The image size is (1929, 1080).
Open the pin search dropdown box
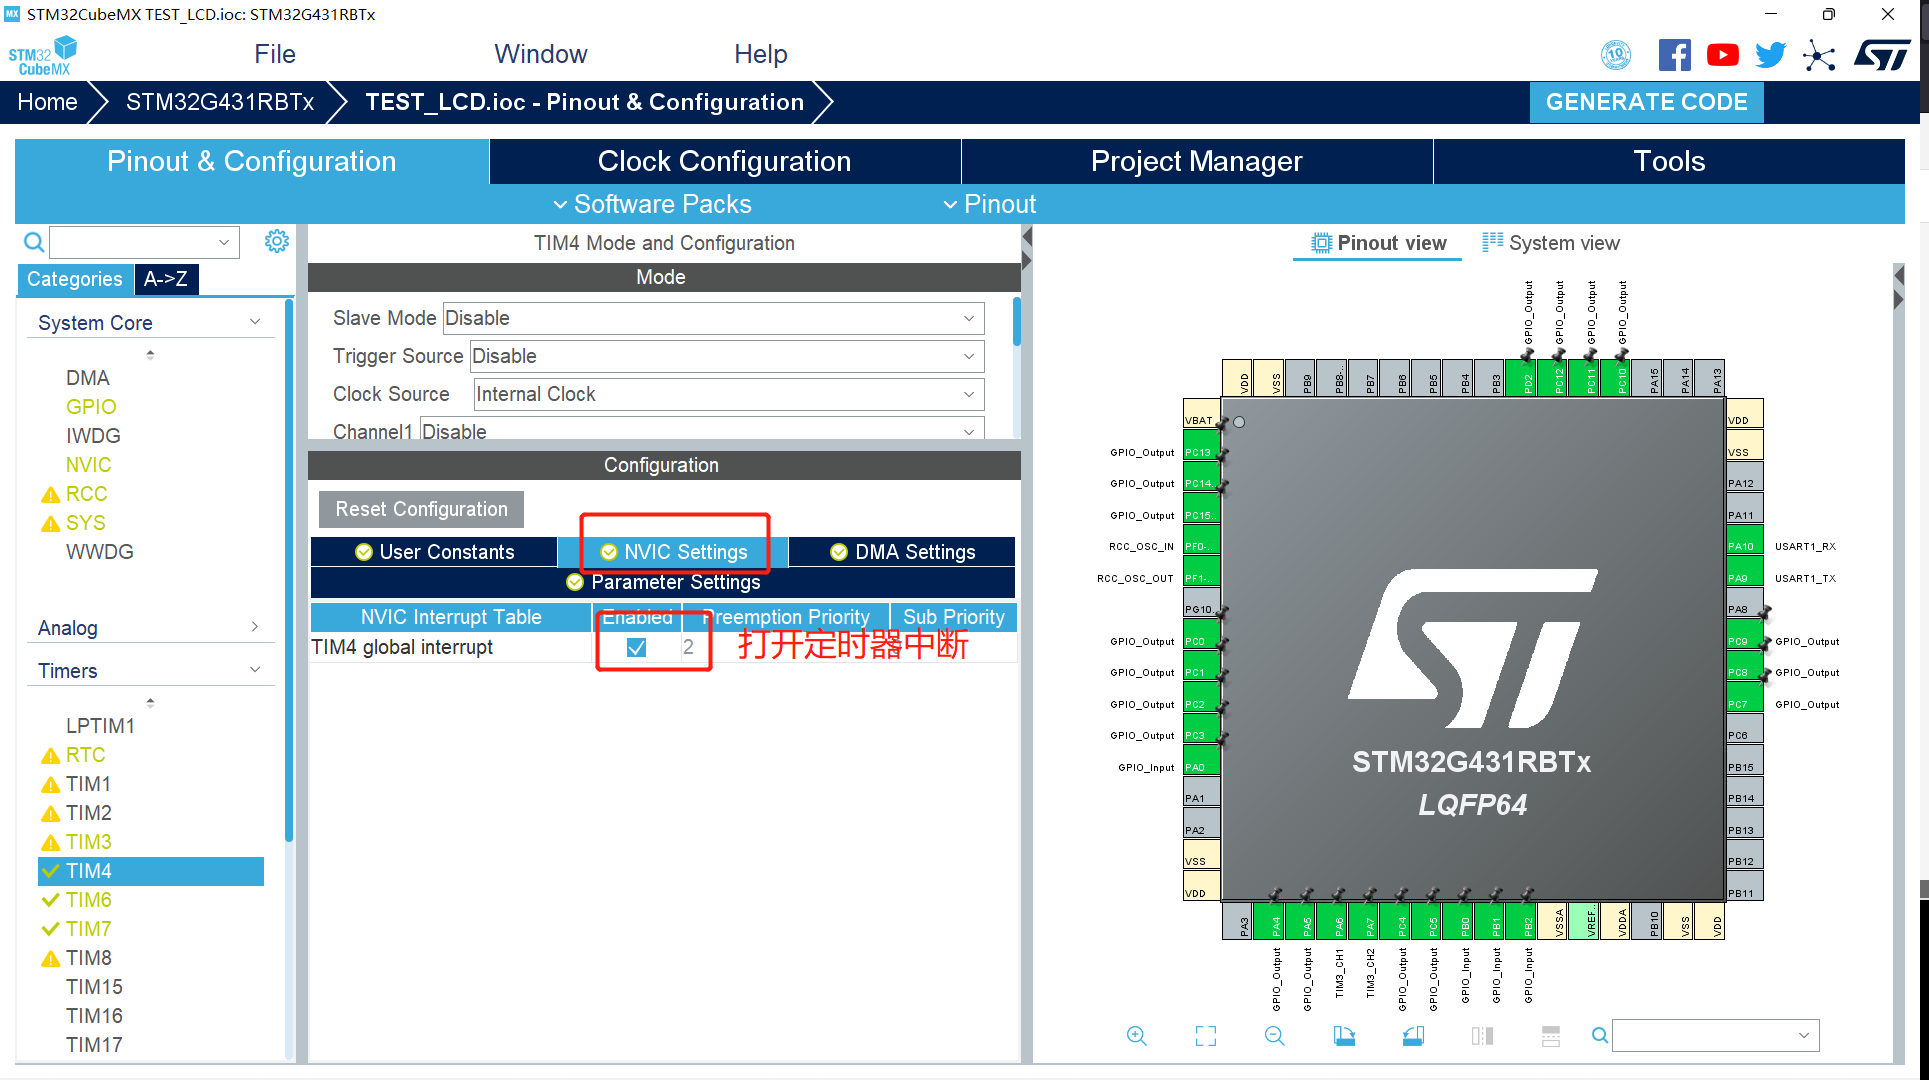[x=1716, y=1036]
